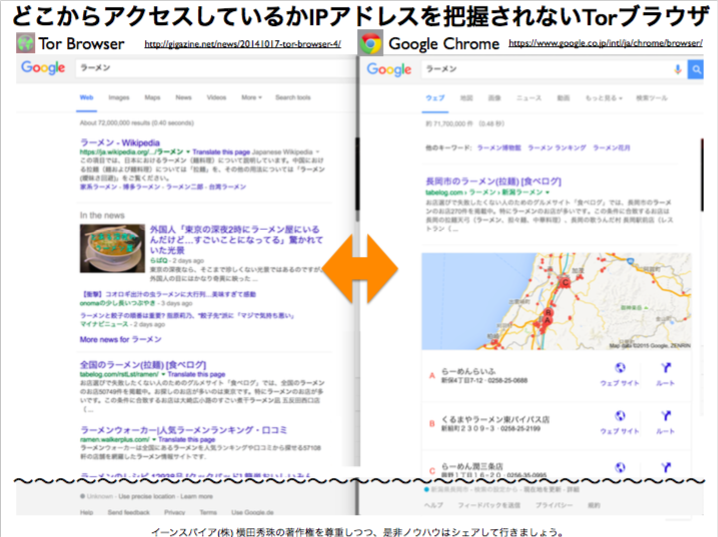Click map marker C on the map

(x=565, y=282)
